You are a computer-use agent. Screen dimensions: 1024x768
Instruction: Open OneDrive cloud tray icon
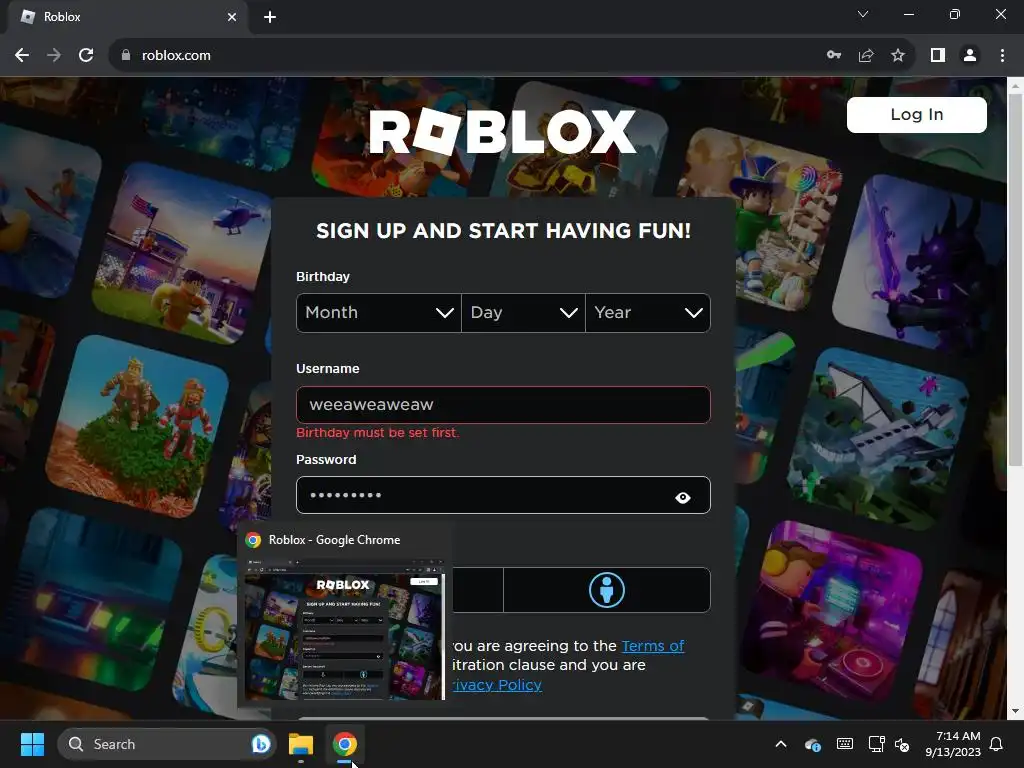(812, 744)
